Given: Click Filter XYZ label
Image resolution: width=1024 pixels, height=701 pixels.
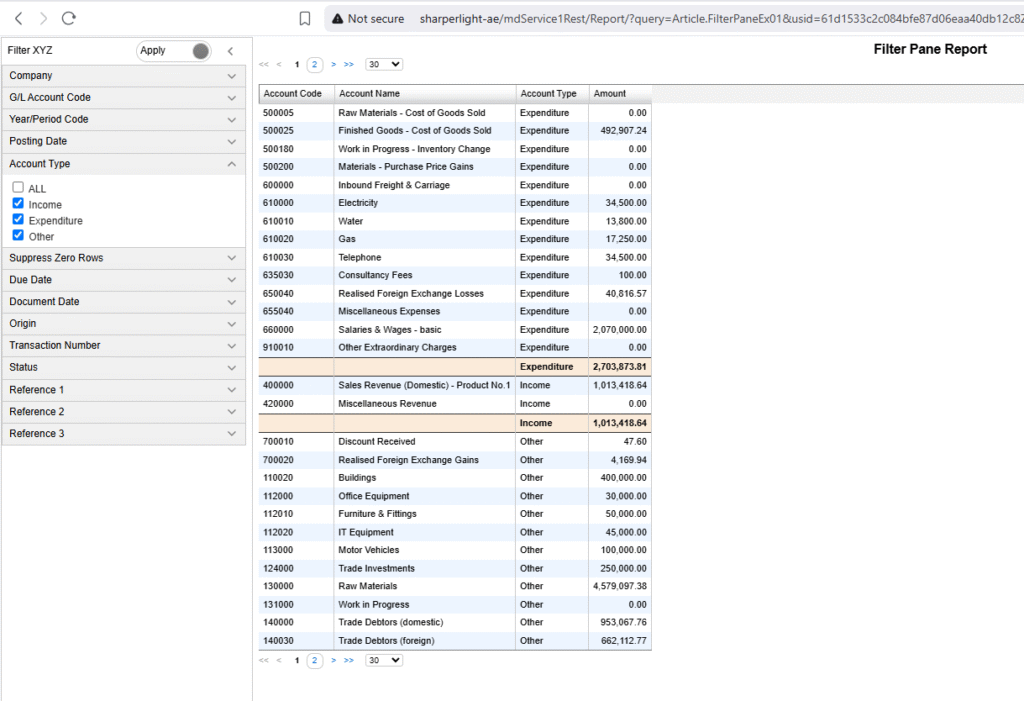Looking at the screenshot, I should (x=30, y=50).
